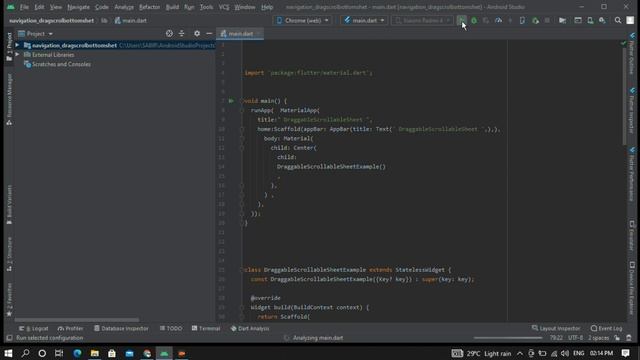Click the run gutter icon beside void main
The image size is (640, 360).
pyautogui.click(x=231, y=101)
